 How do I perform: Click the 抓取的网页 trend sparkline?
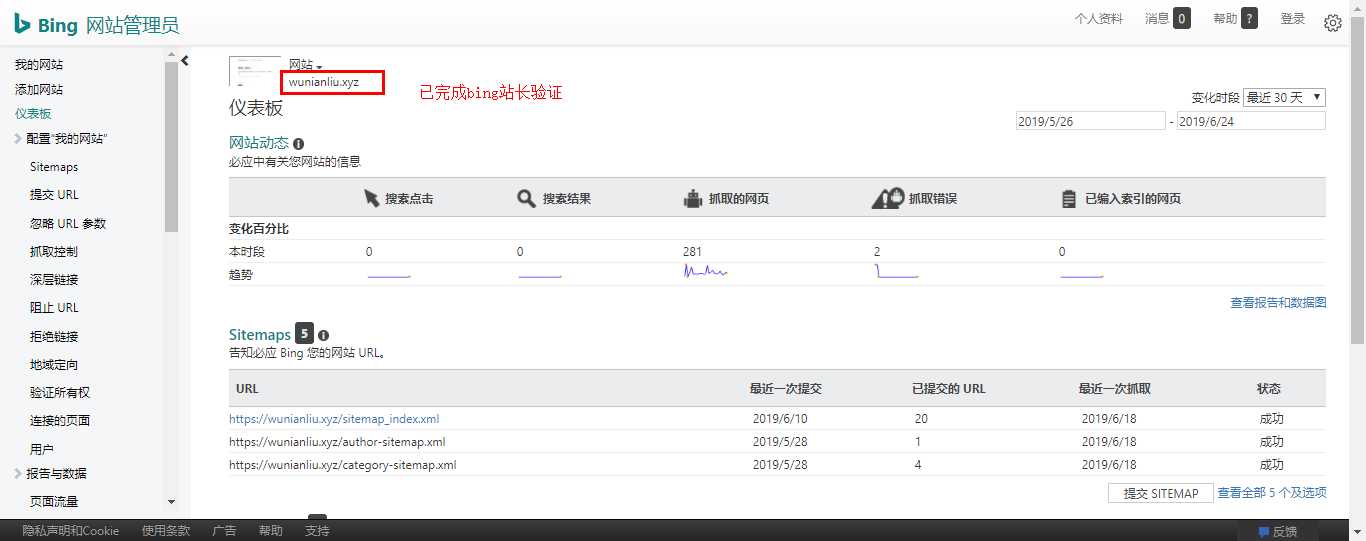705,271
